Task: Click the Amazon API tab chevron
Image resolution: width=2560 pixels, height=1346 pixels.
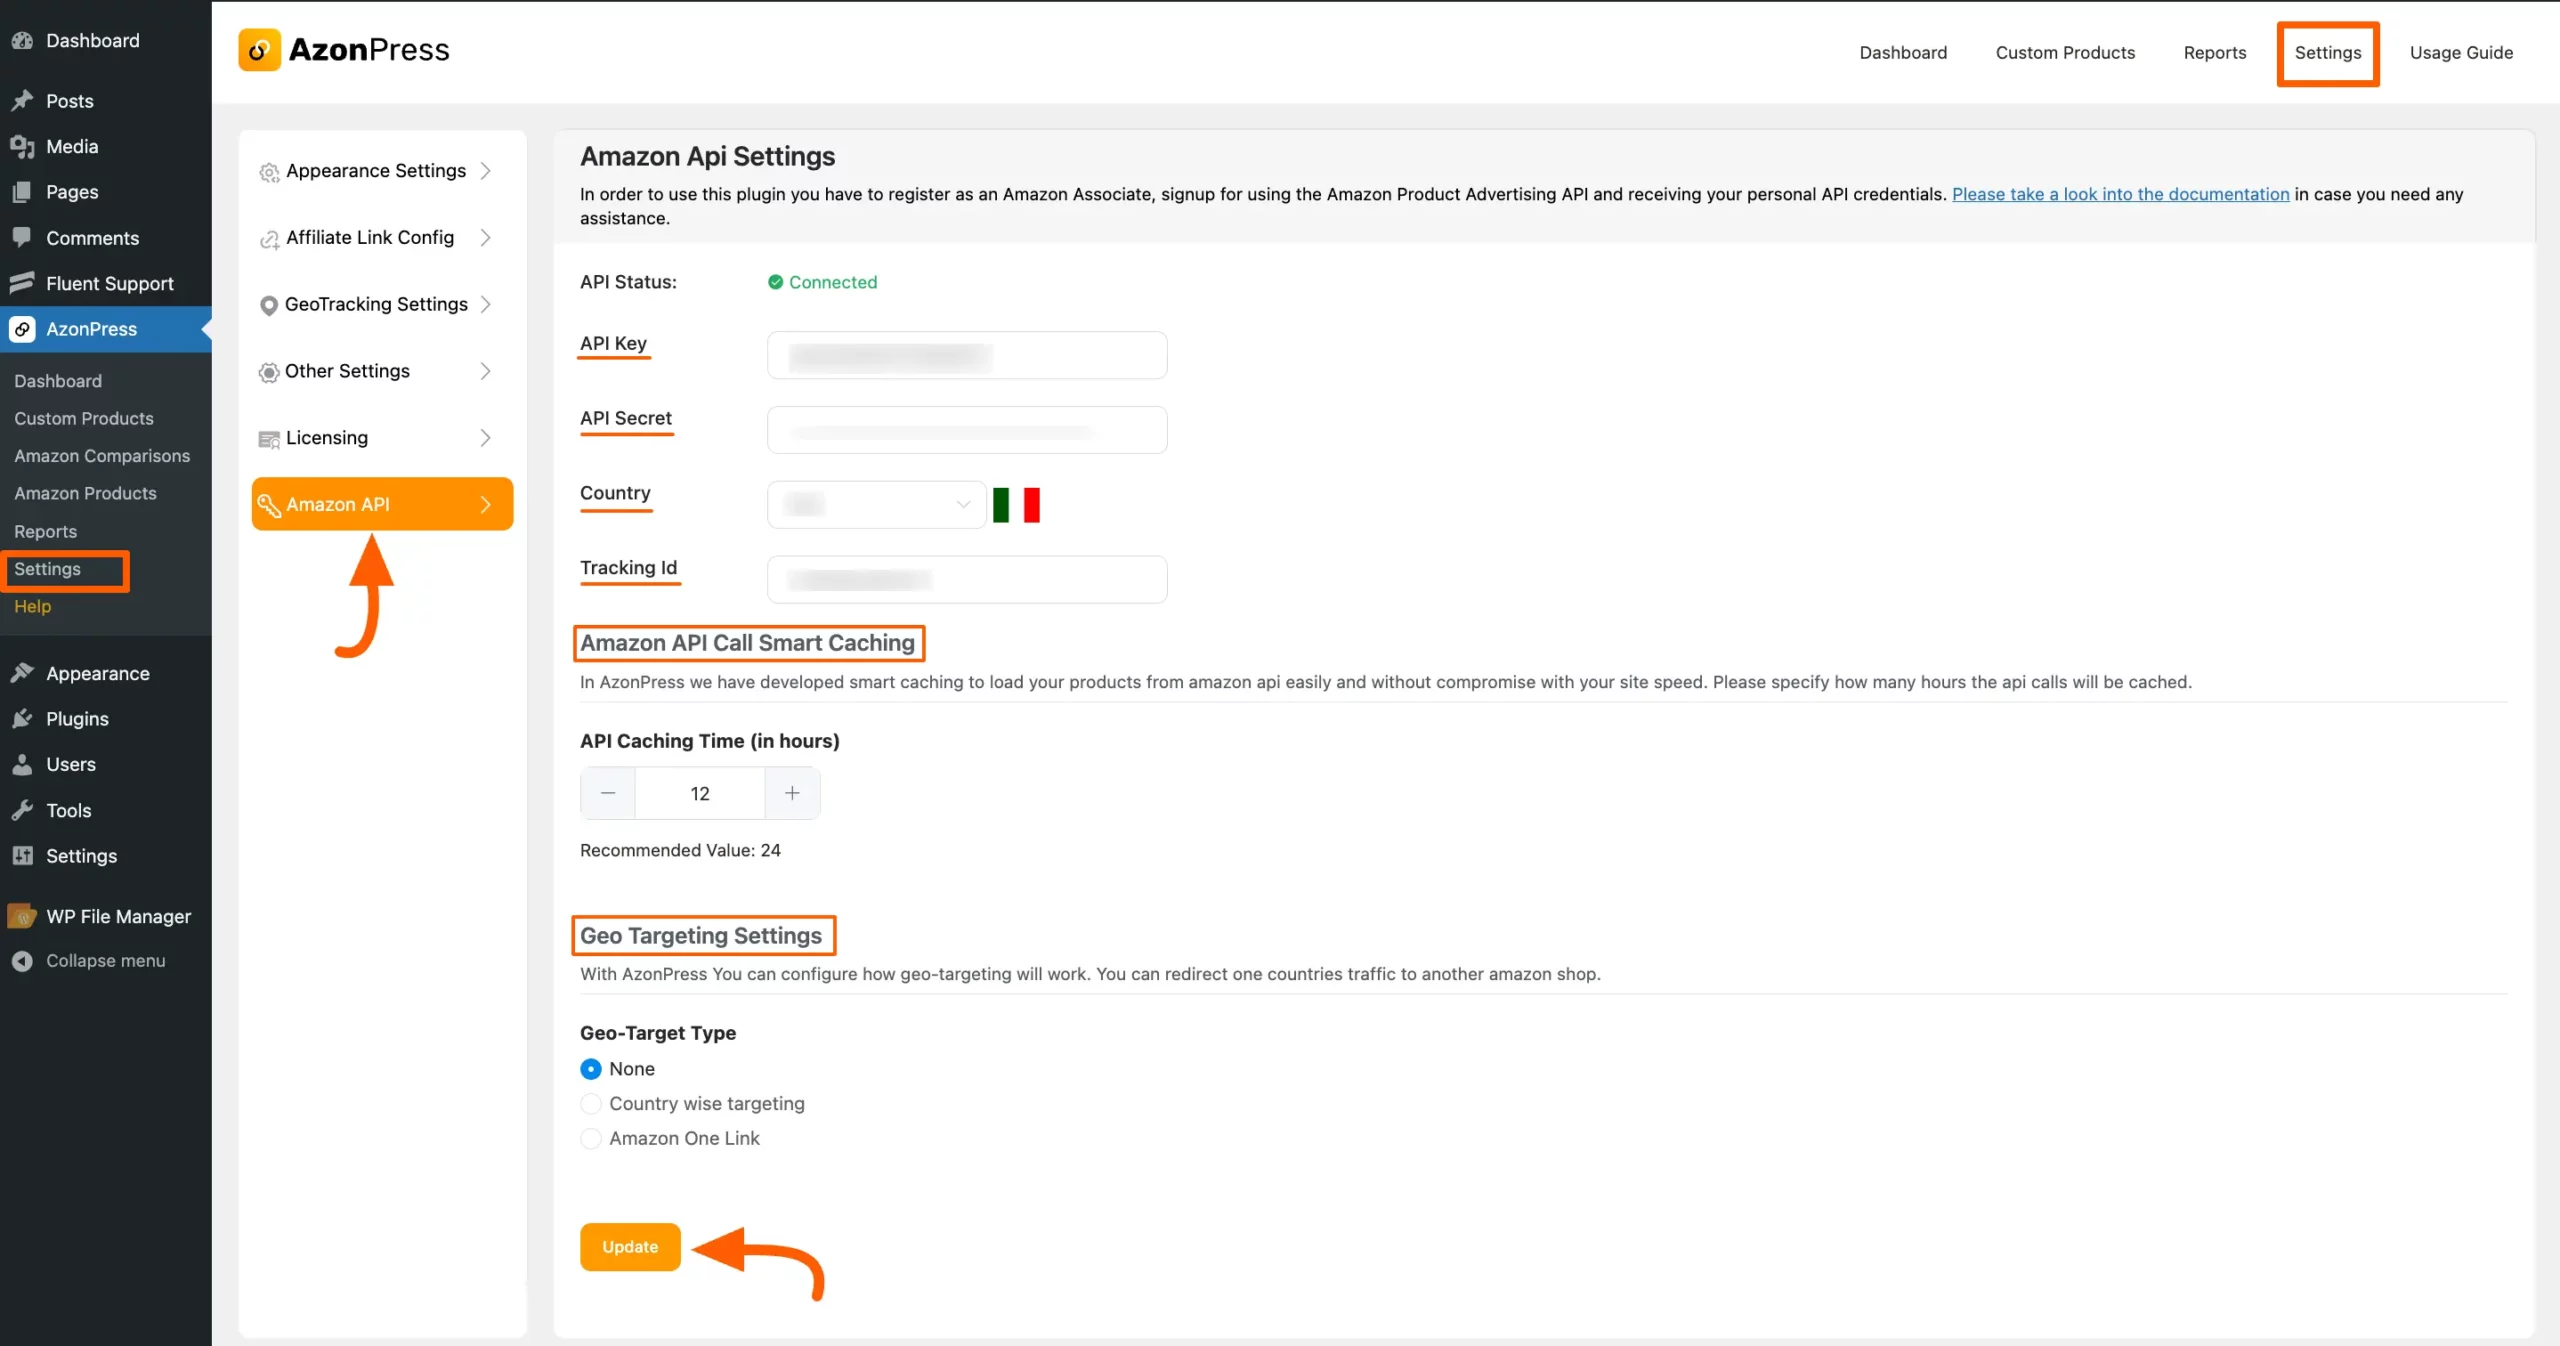Action: [486, 505]
